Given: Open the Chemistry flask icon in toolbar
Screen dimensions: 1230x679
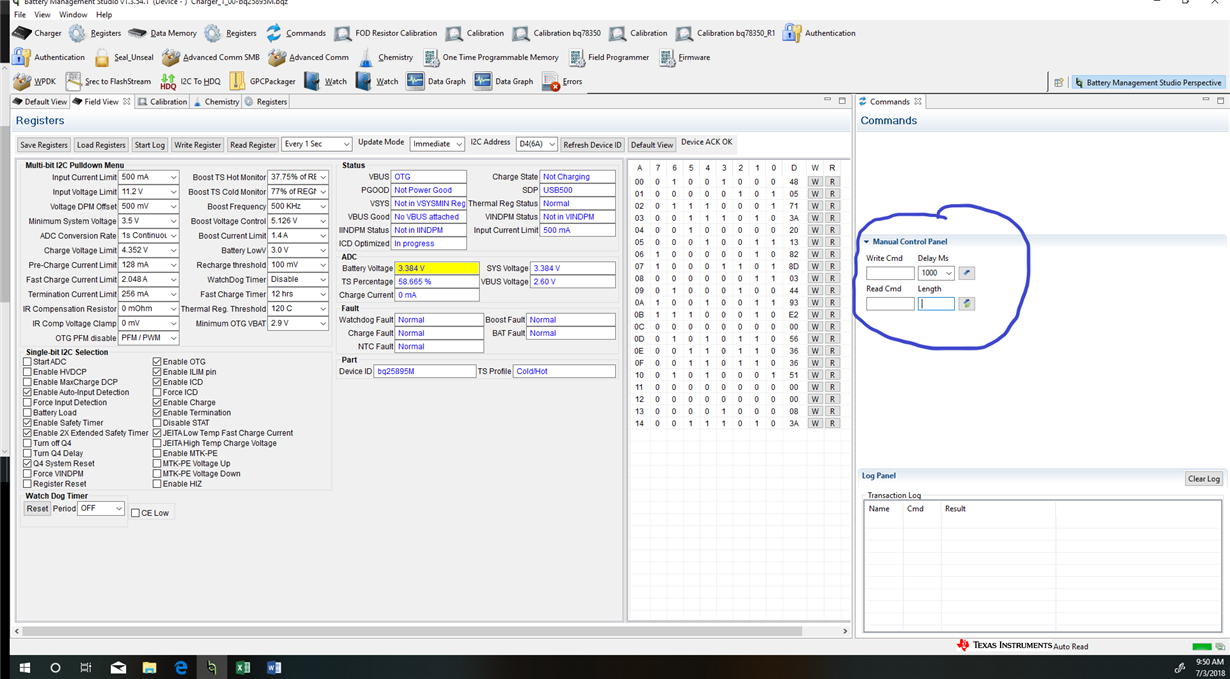Looking at the screenshot, I should click(366, 58).
